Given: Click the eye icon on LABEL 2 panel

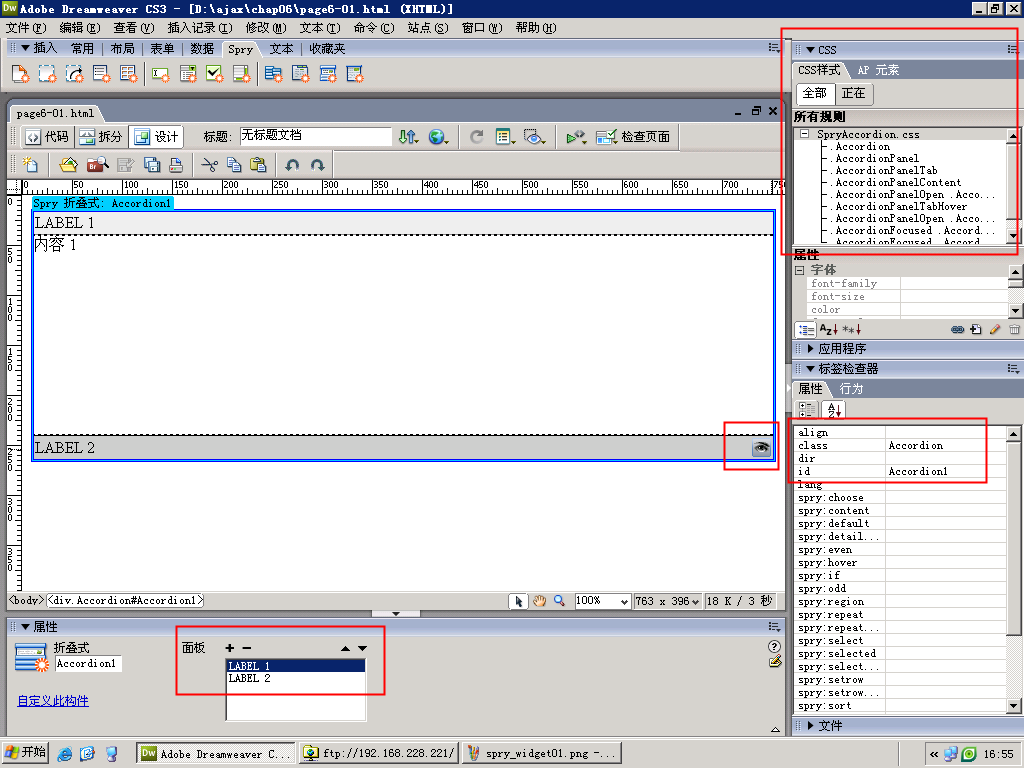Looking at the screenshot, I should [762, 449].
